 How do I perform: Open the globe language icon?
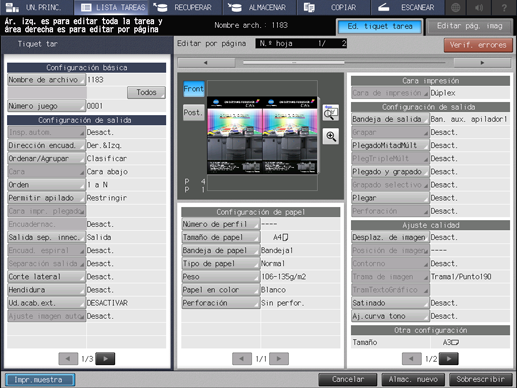pos(456,7)
